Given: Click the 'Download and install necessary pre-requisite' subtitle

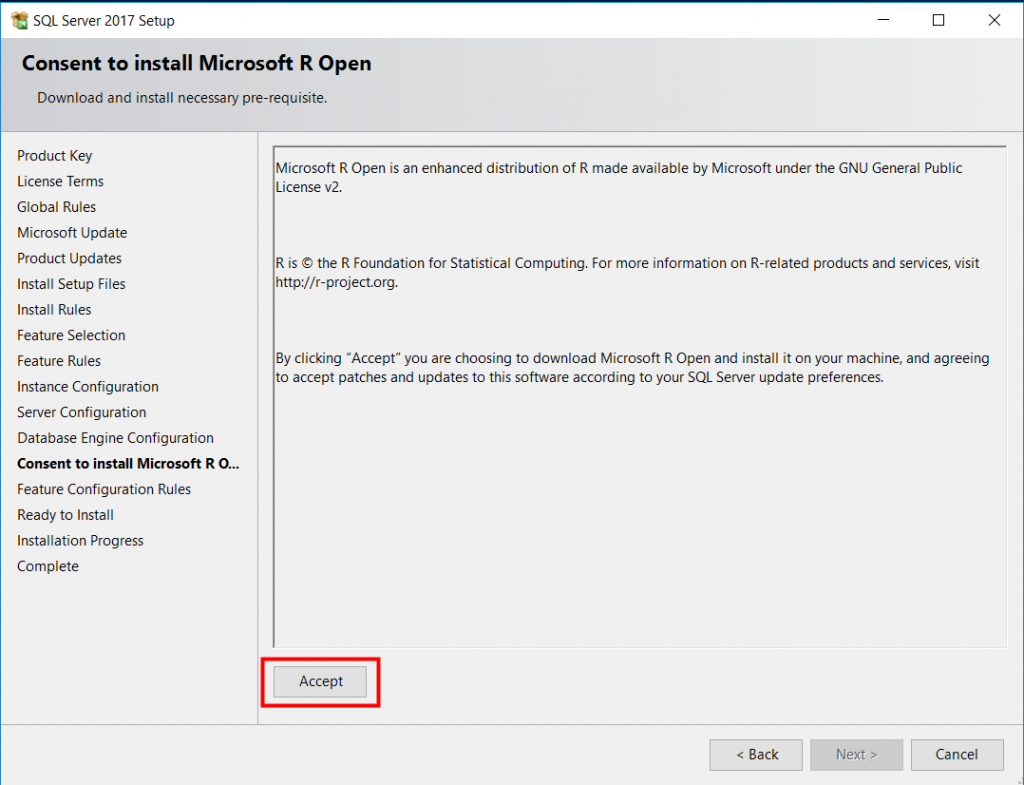Looking at the screenshot, I should (182, 98).
